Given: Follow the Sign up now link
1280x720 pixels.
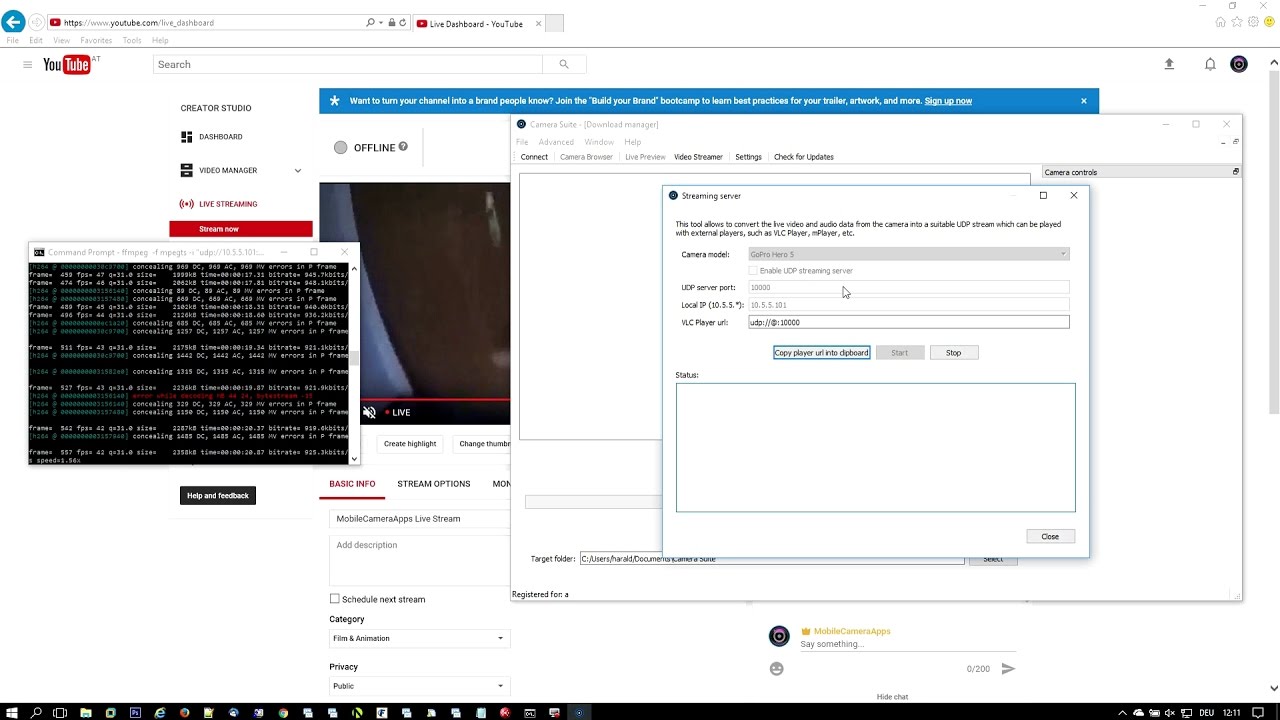Looking at the screenshot, I should 948,101.
